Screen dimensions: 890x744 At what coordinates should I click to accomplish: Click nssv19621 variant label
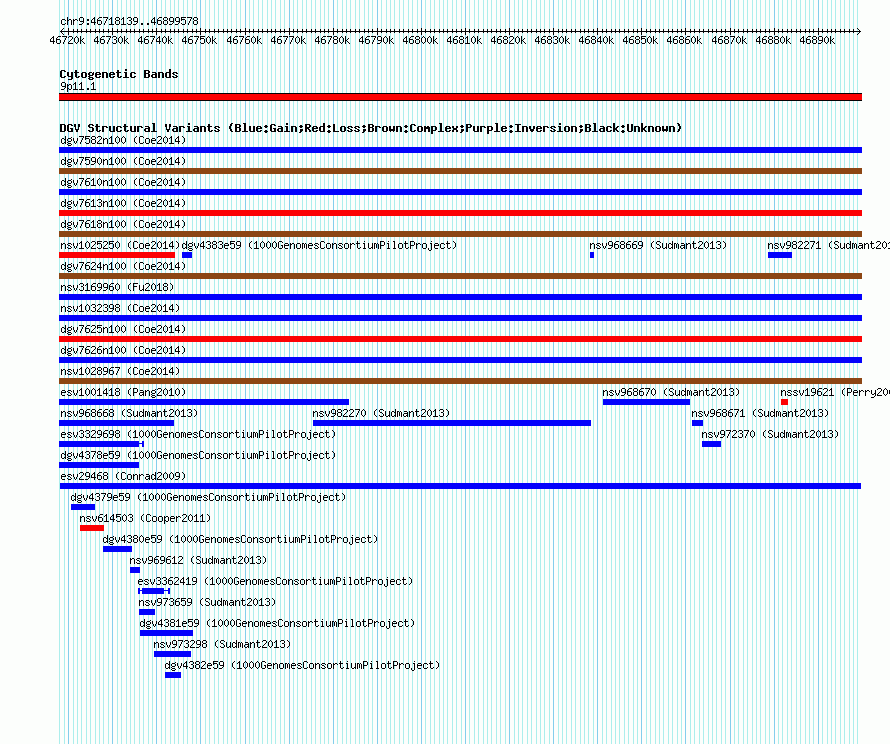coord(834,392)
